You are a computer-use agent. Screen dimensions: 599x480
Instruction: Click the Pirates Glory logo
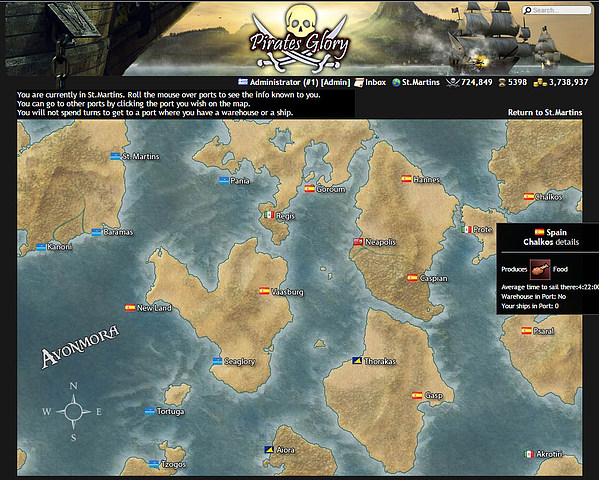299,39
